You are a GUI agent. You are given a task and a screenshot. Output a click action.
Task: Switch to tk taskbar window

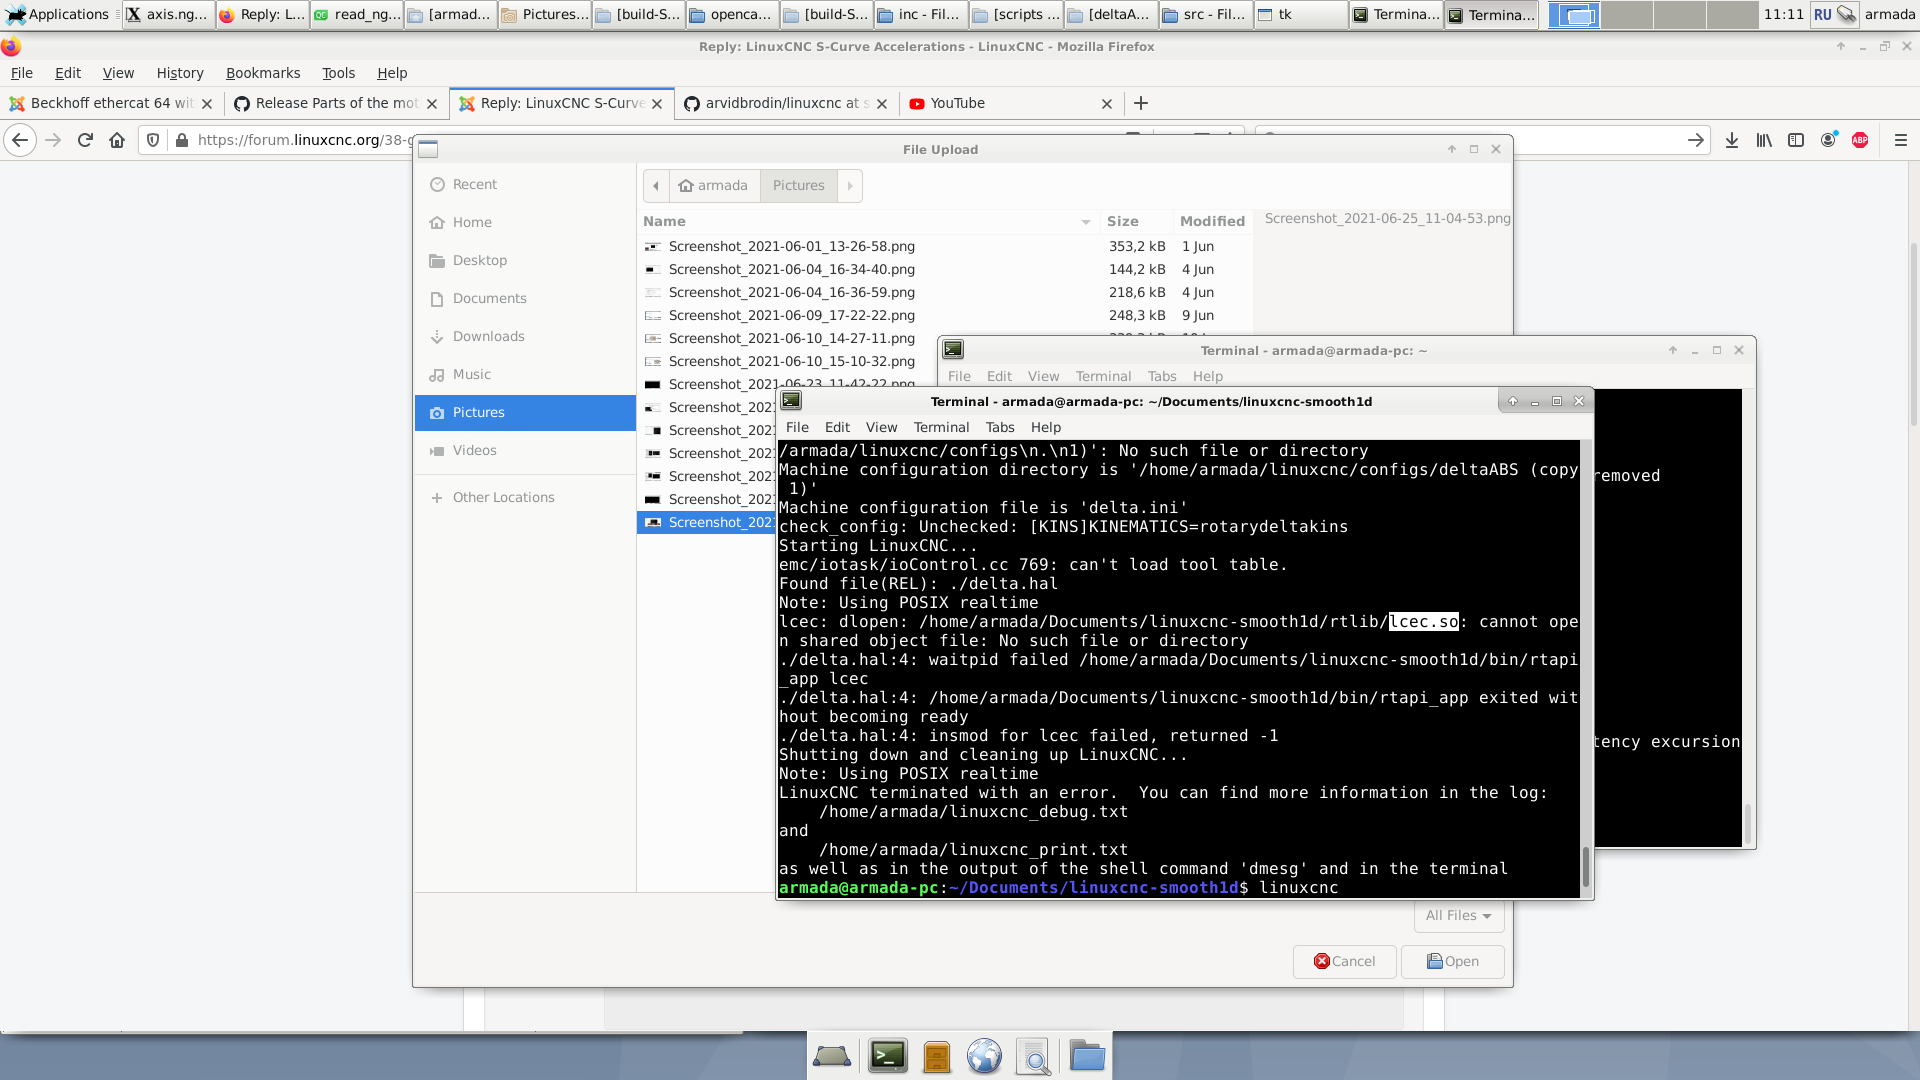1299,15
